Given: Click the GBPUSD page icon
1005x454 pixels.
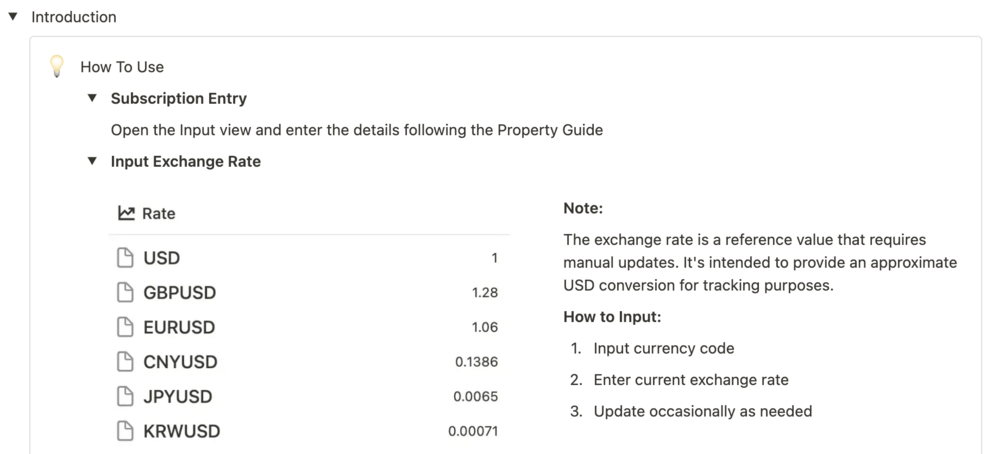Looking at the screenshot, I should click(x=125, y=293).
